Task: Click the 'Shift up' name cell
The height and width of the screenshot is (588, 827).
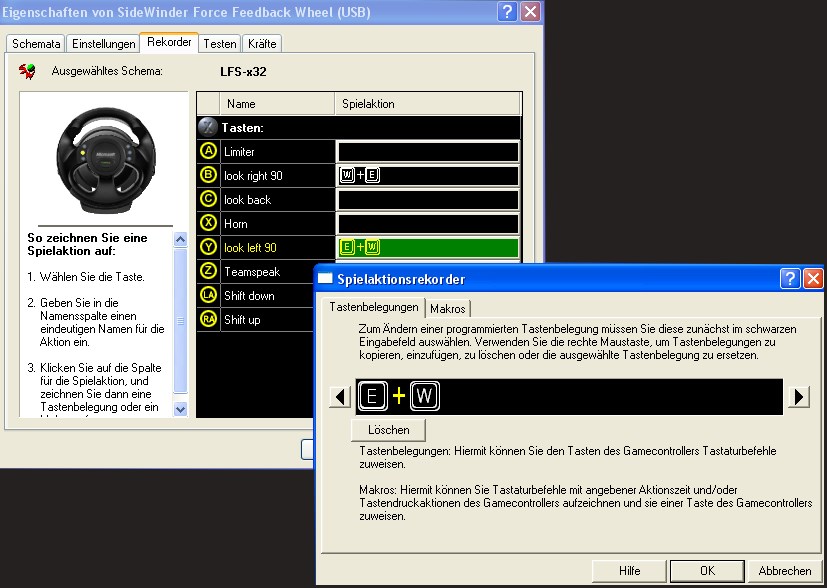Action: pos(268,320)
